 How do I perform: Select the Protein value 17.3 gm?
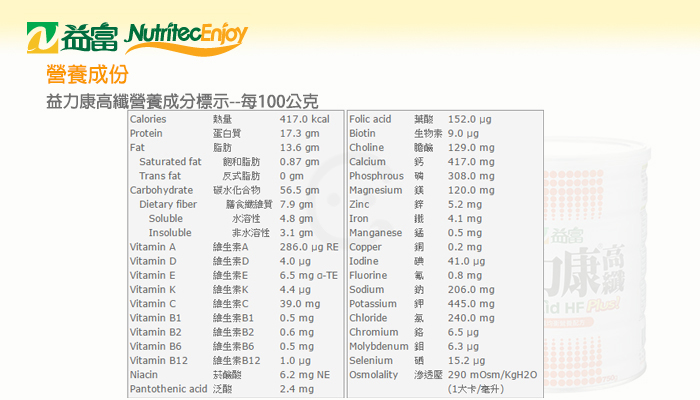[300, 133]
